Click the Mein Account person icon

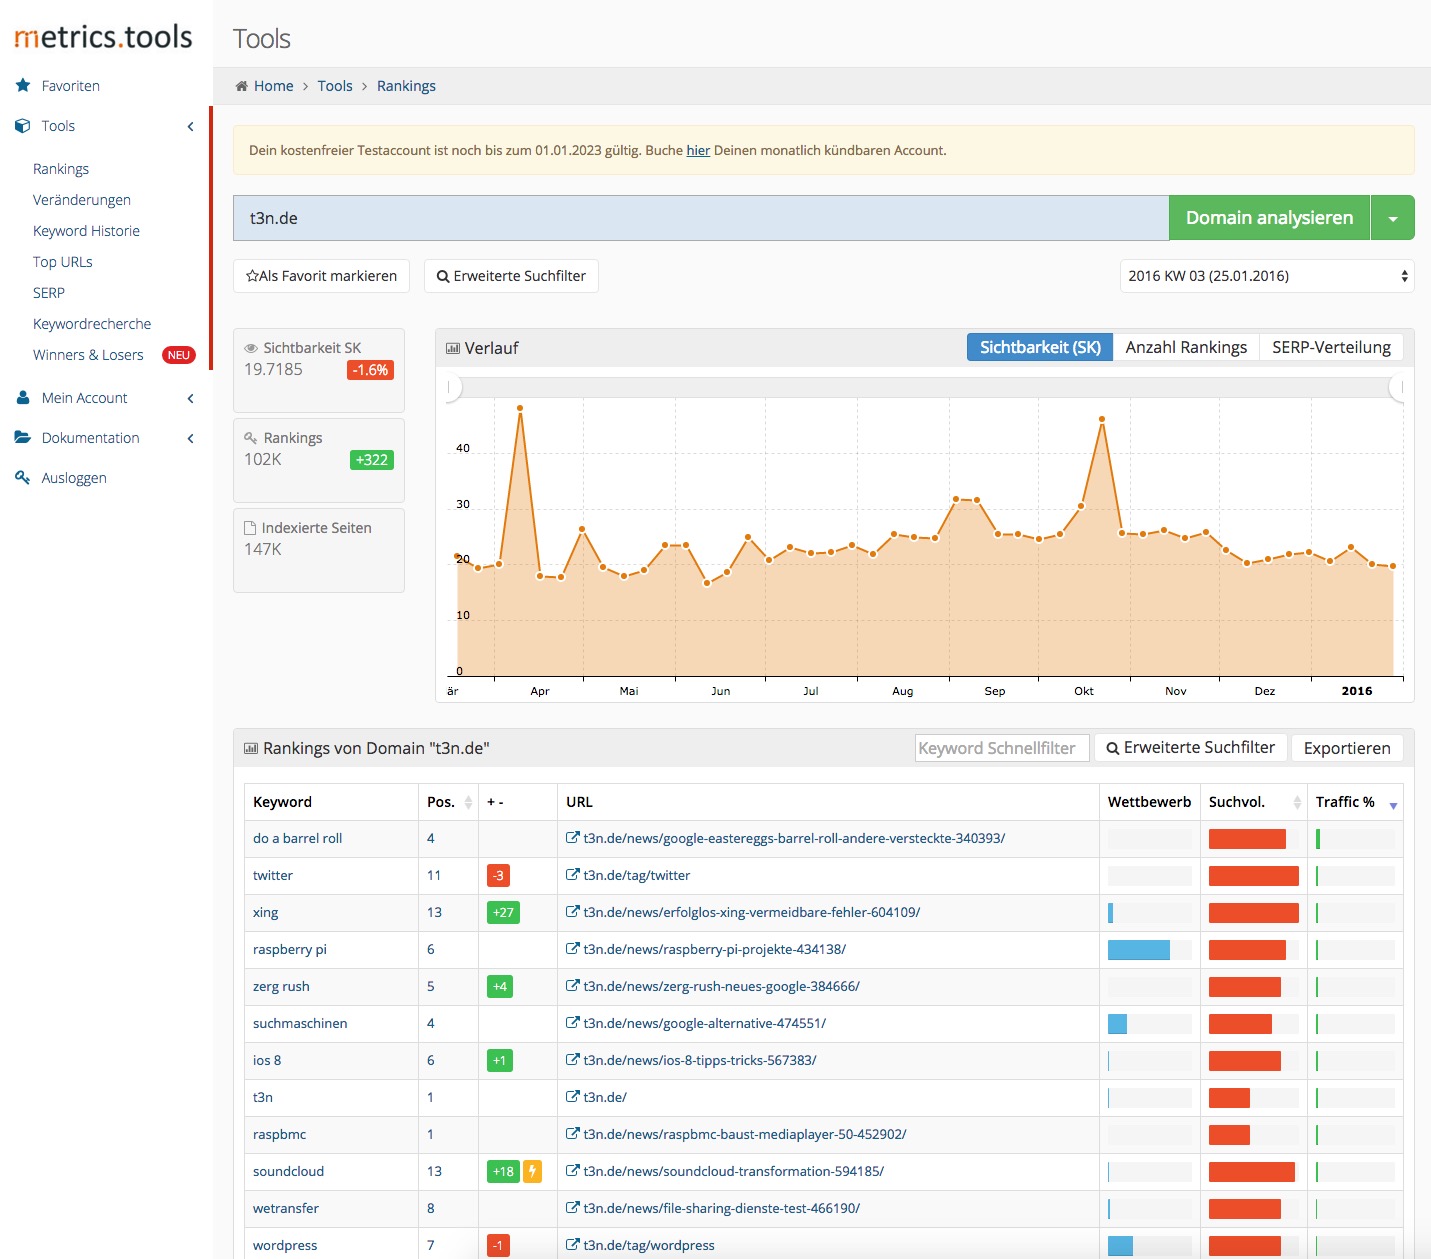(23, 398)
